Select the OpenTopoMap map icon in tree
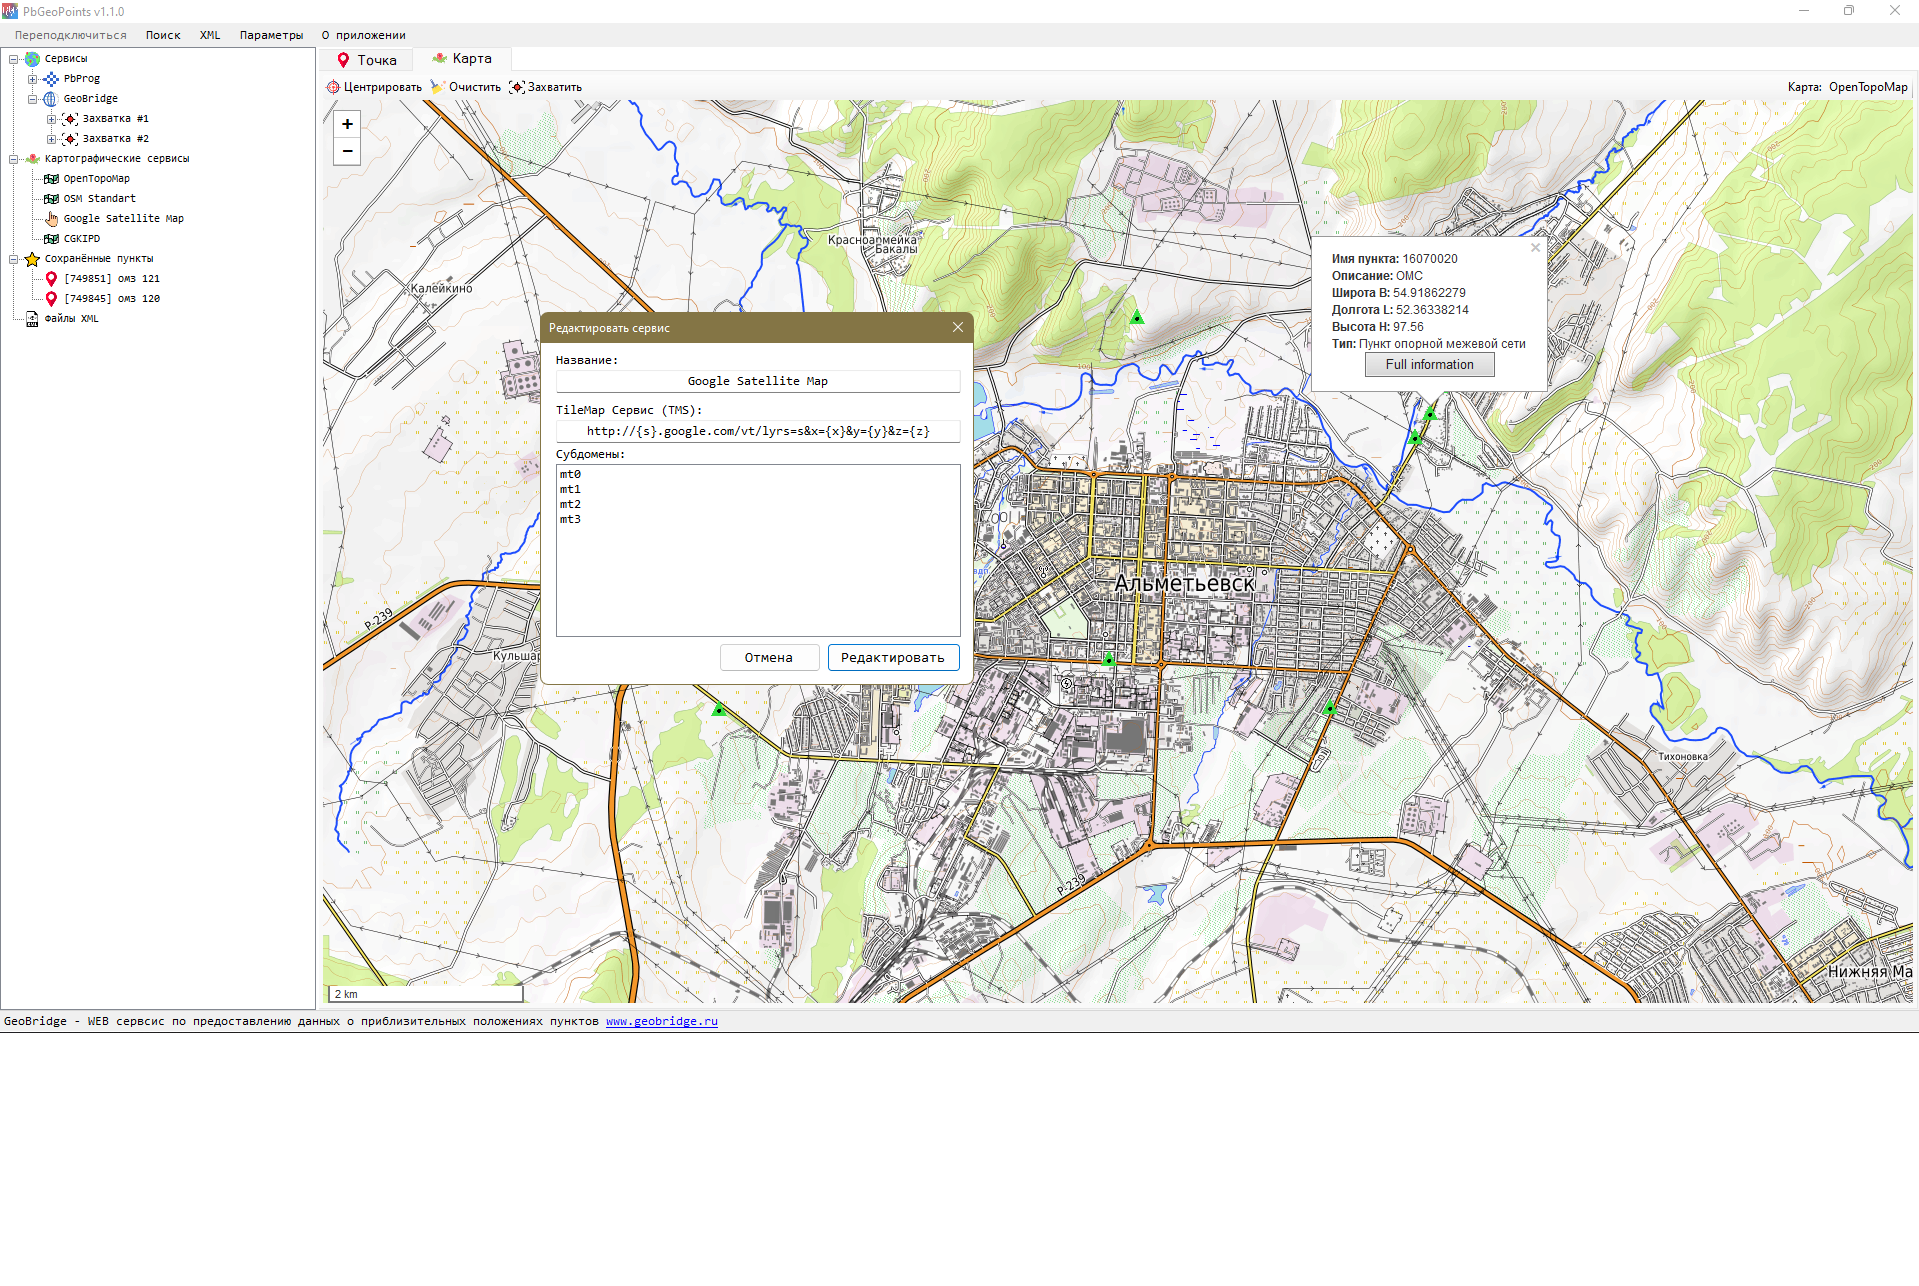This screenshot has height=1286, width=1919. [x=51, y=179]
